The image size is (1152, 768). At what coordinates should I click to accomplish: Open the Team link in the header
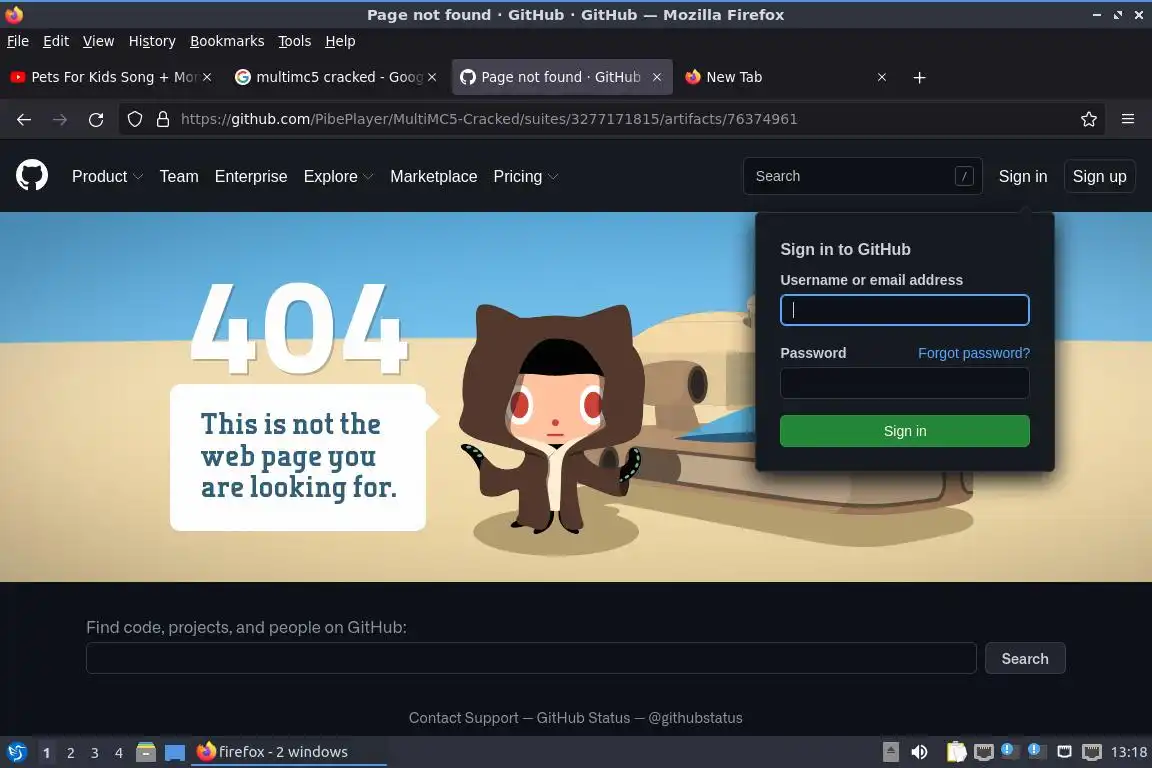tap(179, 176)
